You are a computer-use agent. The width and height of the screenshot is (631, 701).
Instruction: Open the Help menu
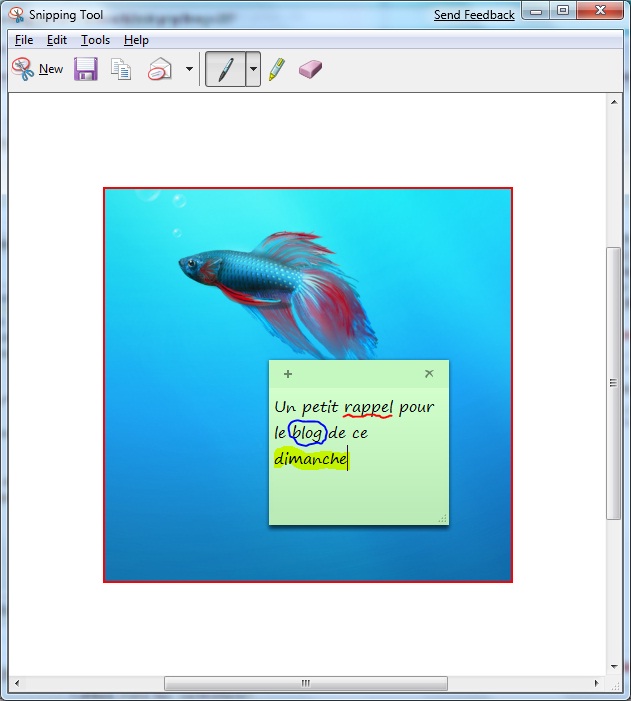(x=136, y=40)
